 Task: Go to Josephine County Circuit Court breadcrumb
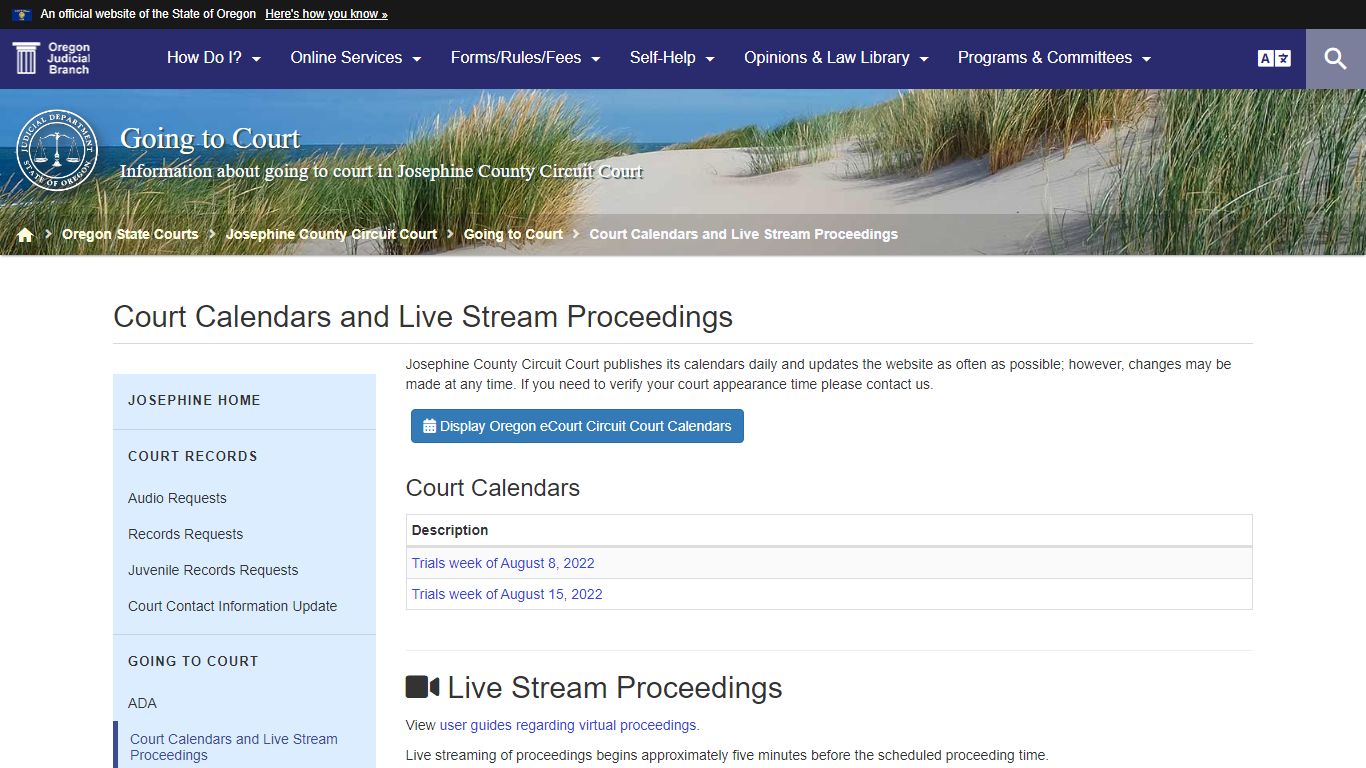coord(331,234)
